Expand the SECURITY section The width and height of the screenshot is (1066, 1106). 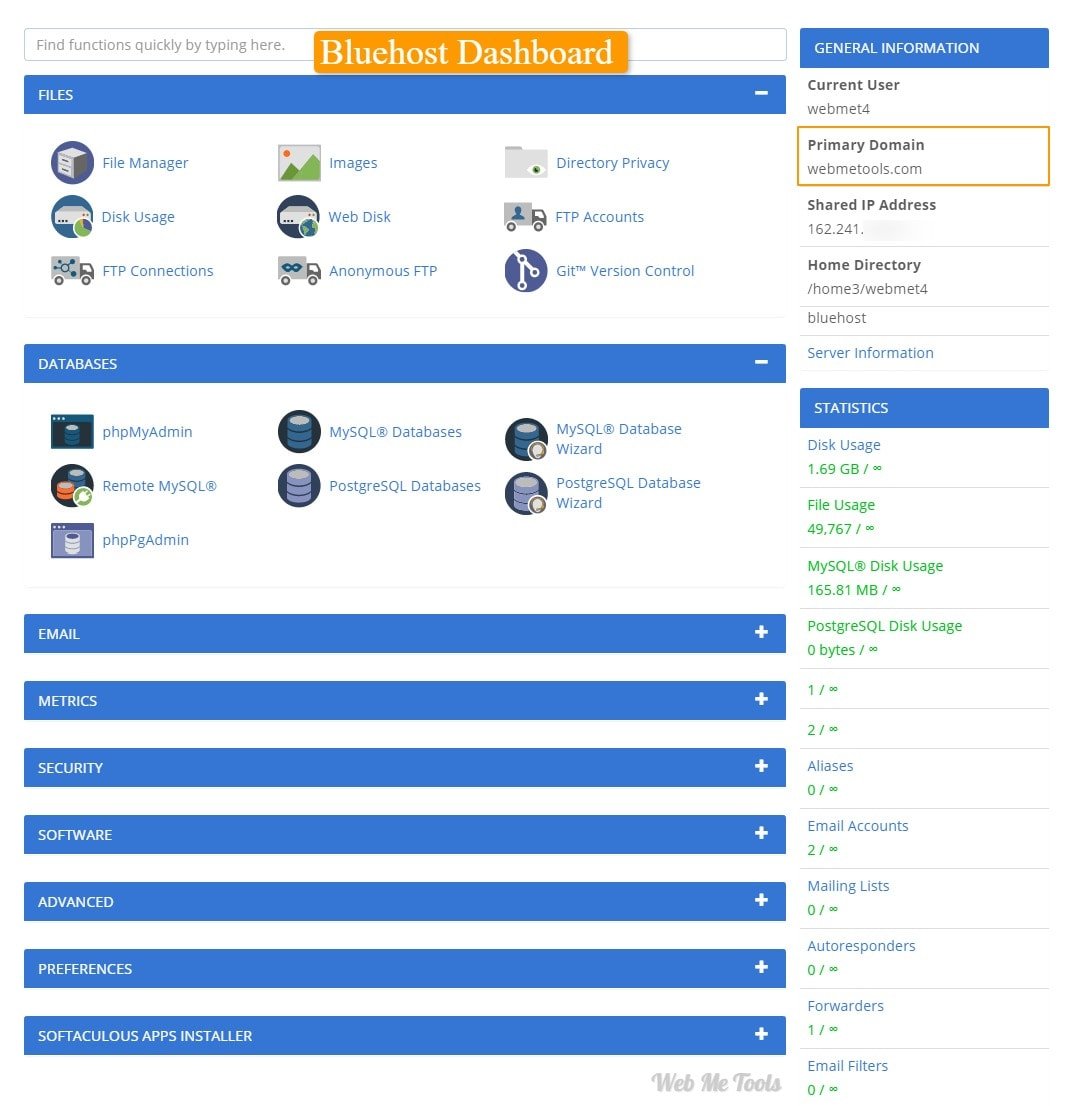pos(761,766)
